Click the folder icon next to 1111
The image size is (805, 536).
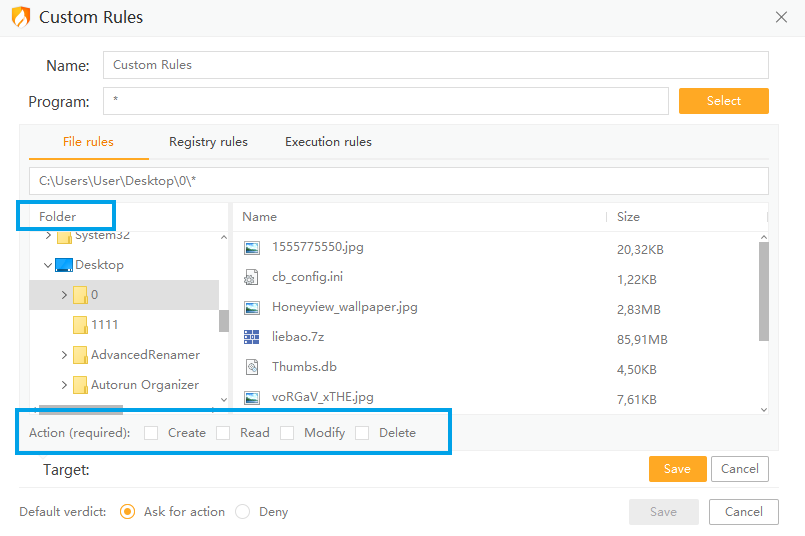click(x=80, y=325)
